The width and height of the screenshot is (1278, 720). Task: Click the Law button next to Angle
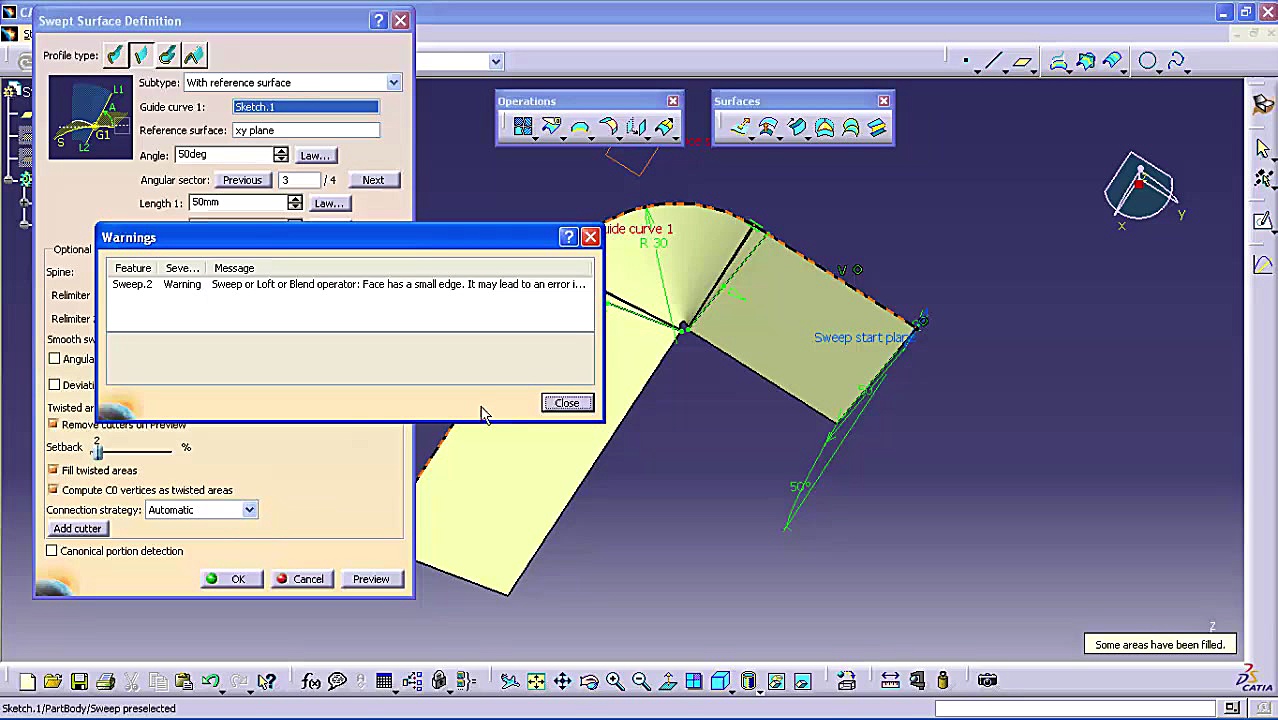[x=315, y=155]
